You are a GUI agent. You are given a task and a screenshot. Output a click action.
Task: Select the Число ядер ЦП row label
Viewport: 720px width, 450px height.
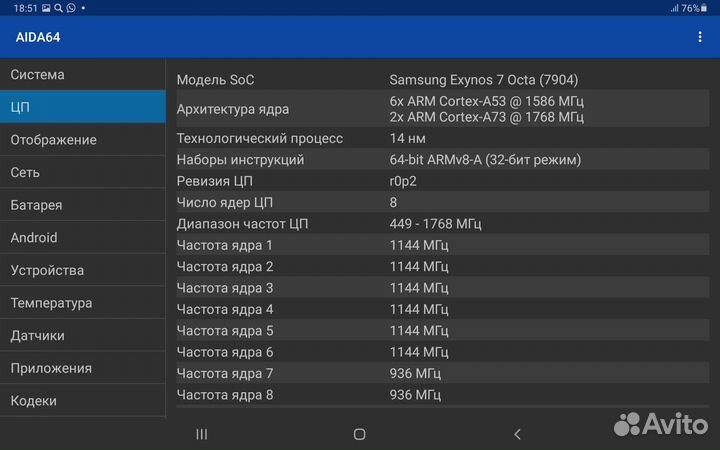pyautogui.click(x=225, y=202)
